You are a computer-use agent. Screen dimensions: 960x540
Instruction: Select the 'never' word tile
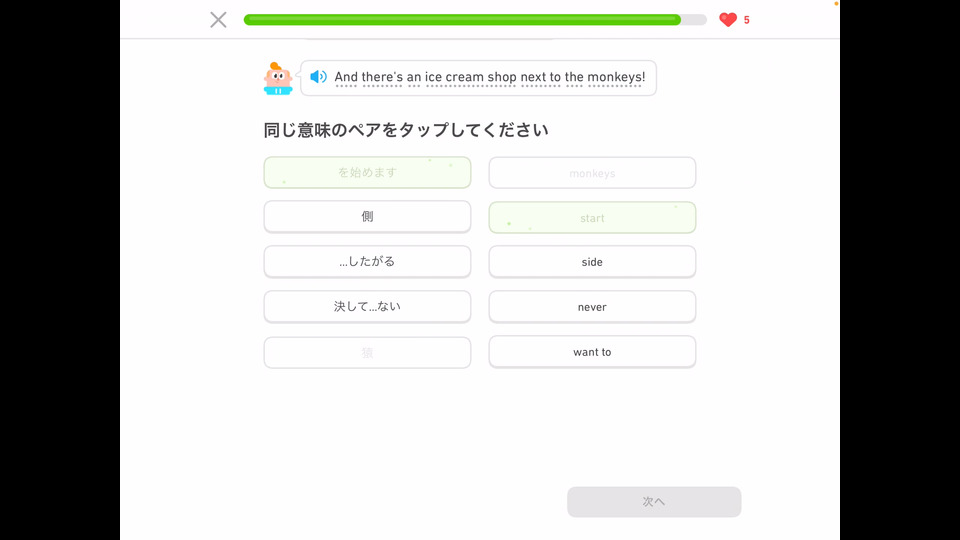pyautogui.click(x=592, y=307)
